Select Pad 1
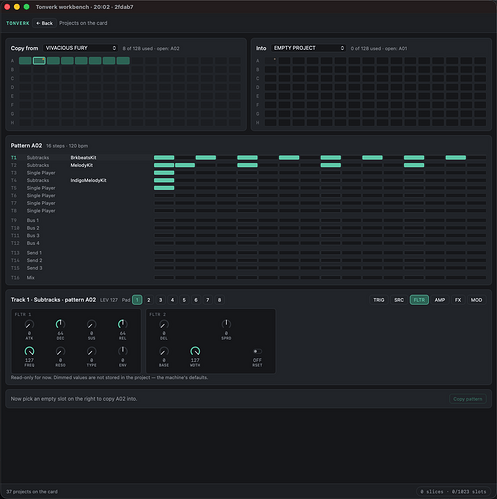497x499 pixels. (137, 300)
